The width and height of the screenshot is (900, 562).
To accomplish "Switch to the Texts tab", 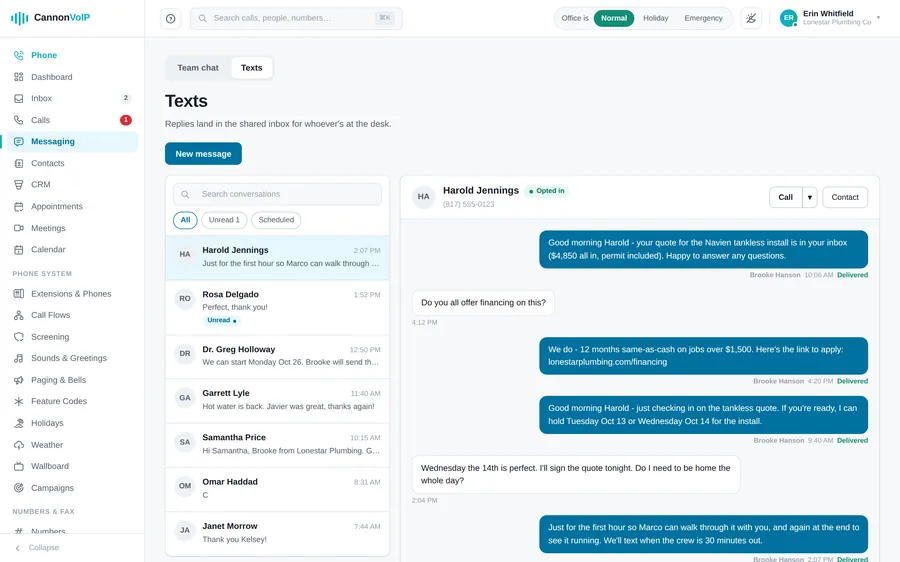I will (251, 68).
